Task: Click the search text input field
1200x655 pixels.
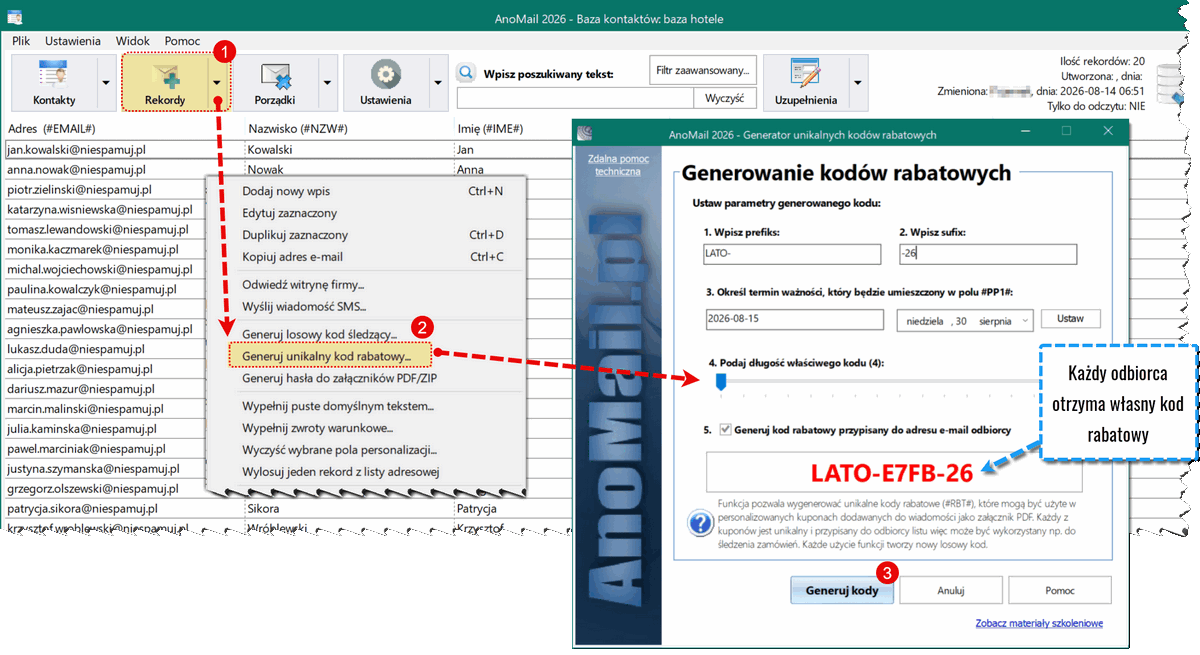Action: pyautogui.click(x=575, y=98)
